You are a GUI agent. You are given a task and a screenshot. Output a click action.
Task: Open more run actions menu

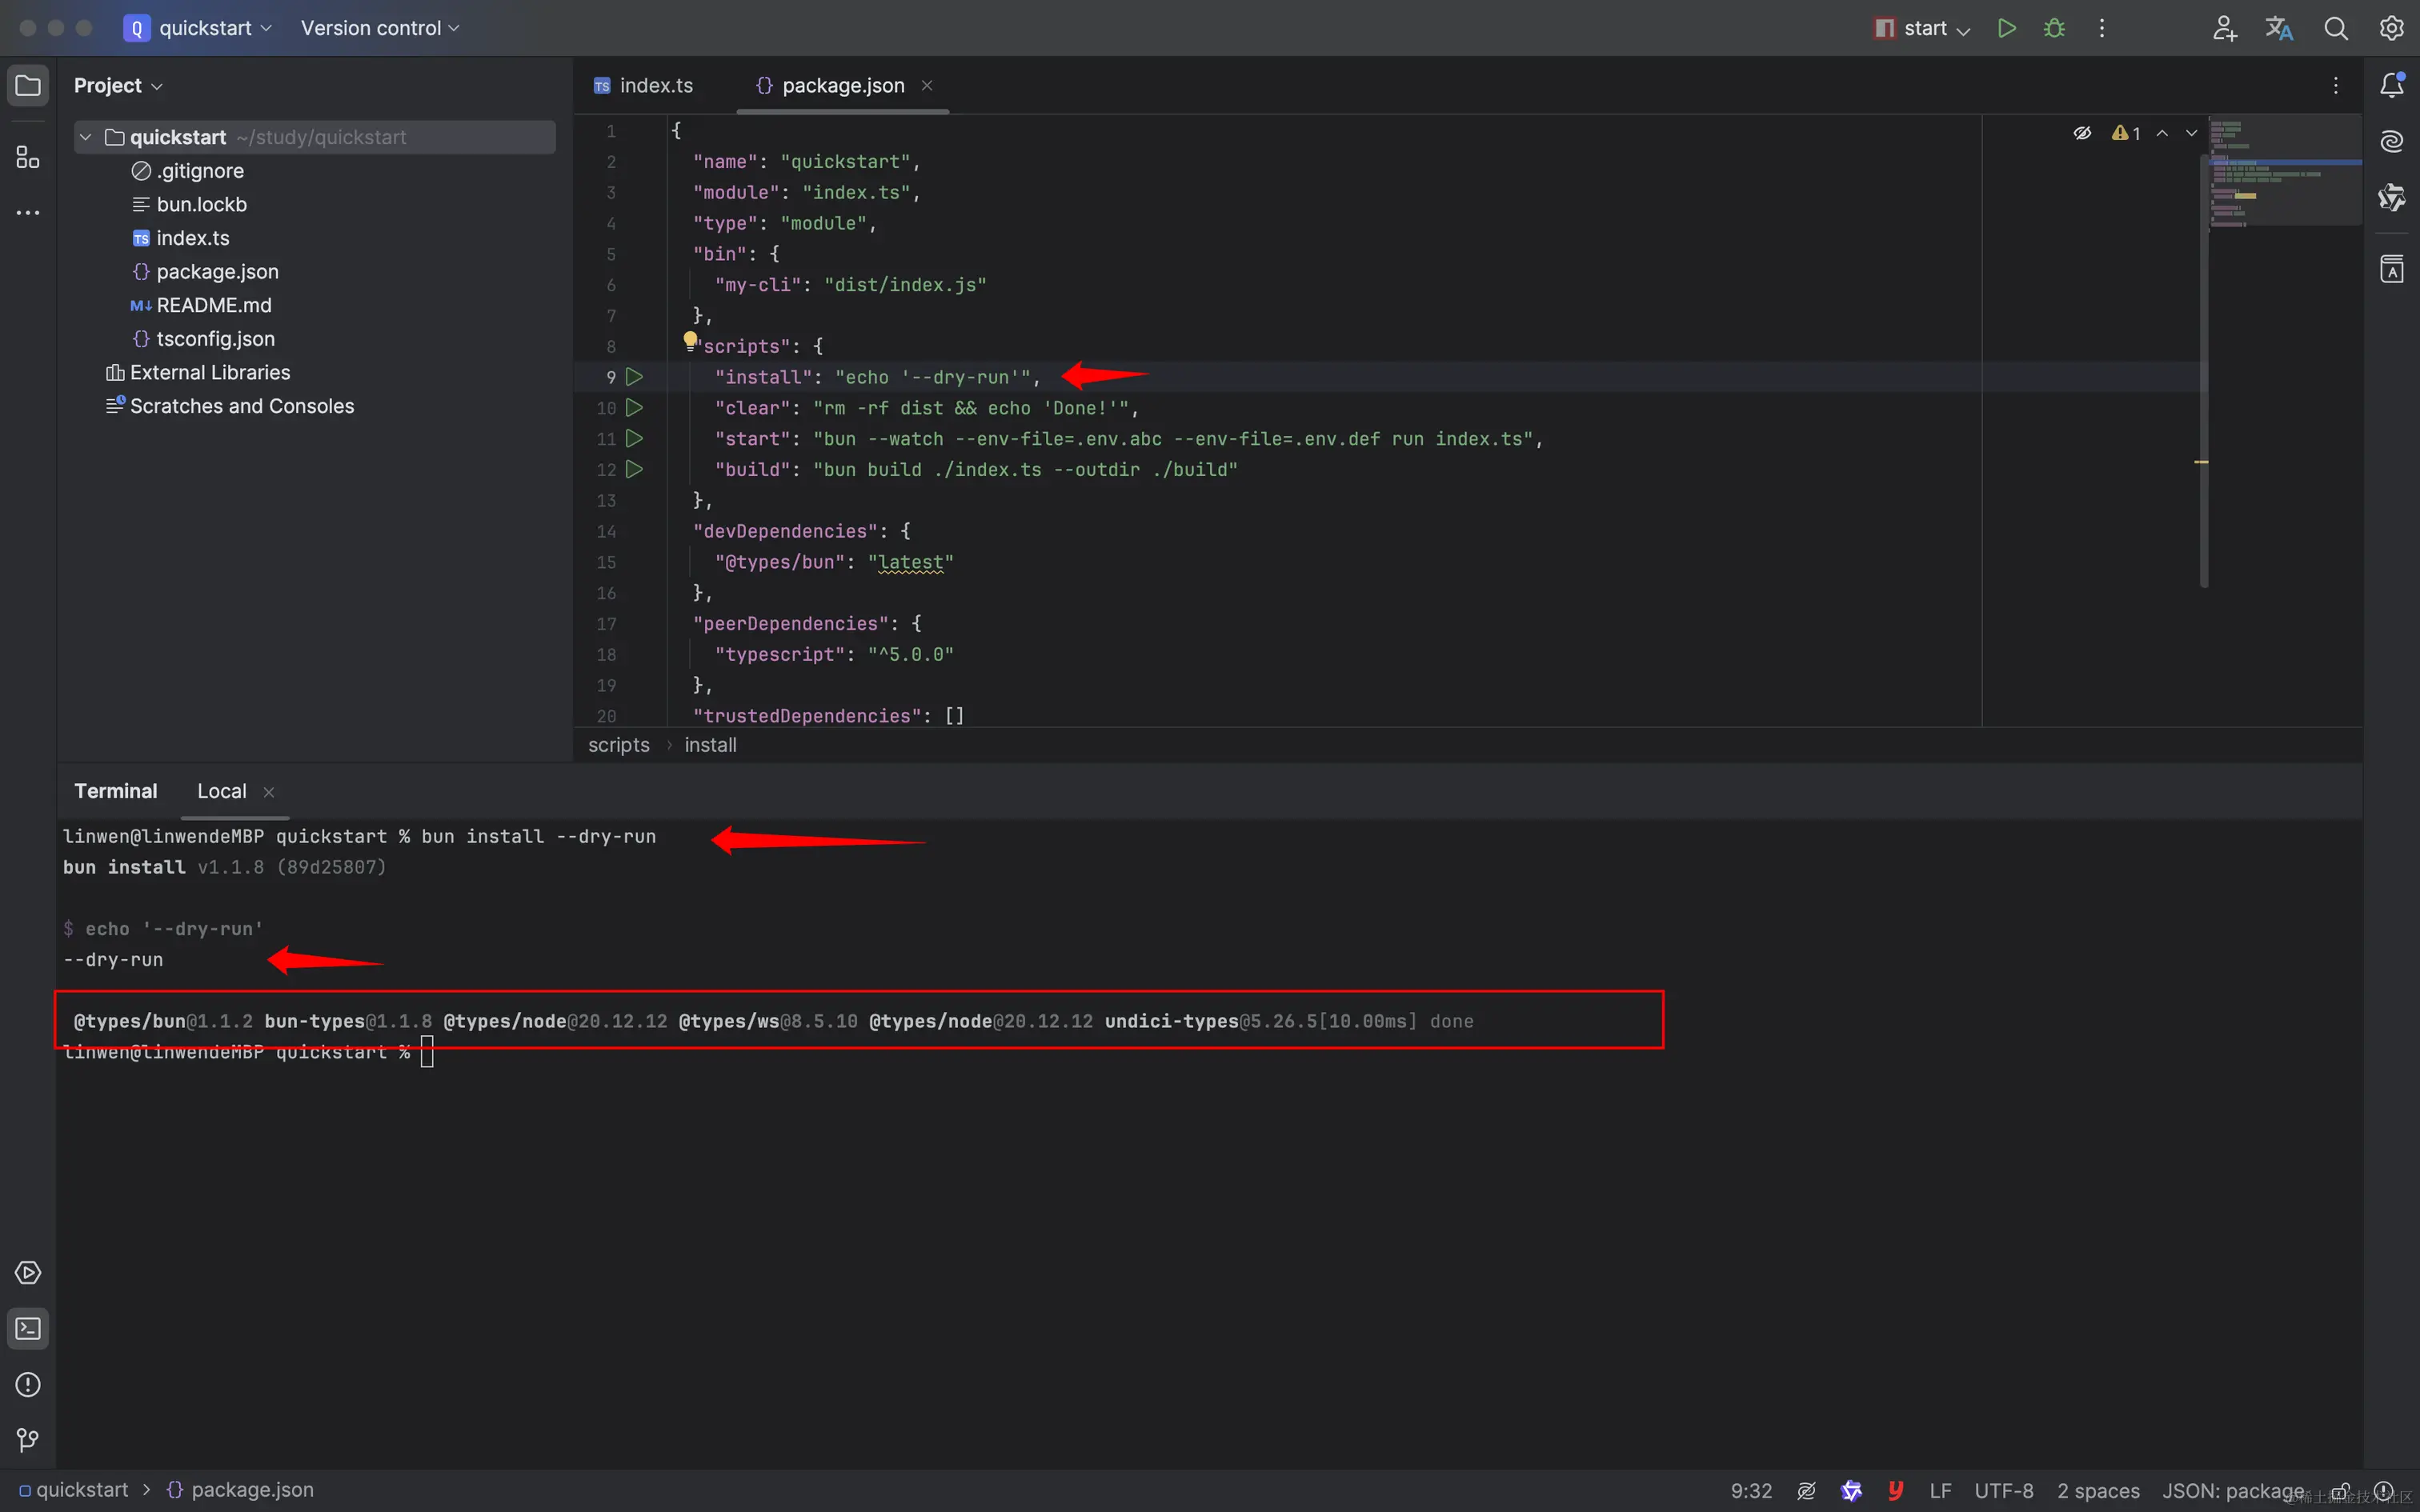[2102, 28]
